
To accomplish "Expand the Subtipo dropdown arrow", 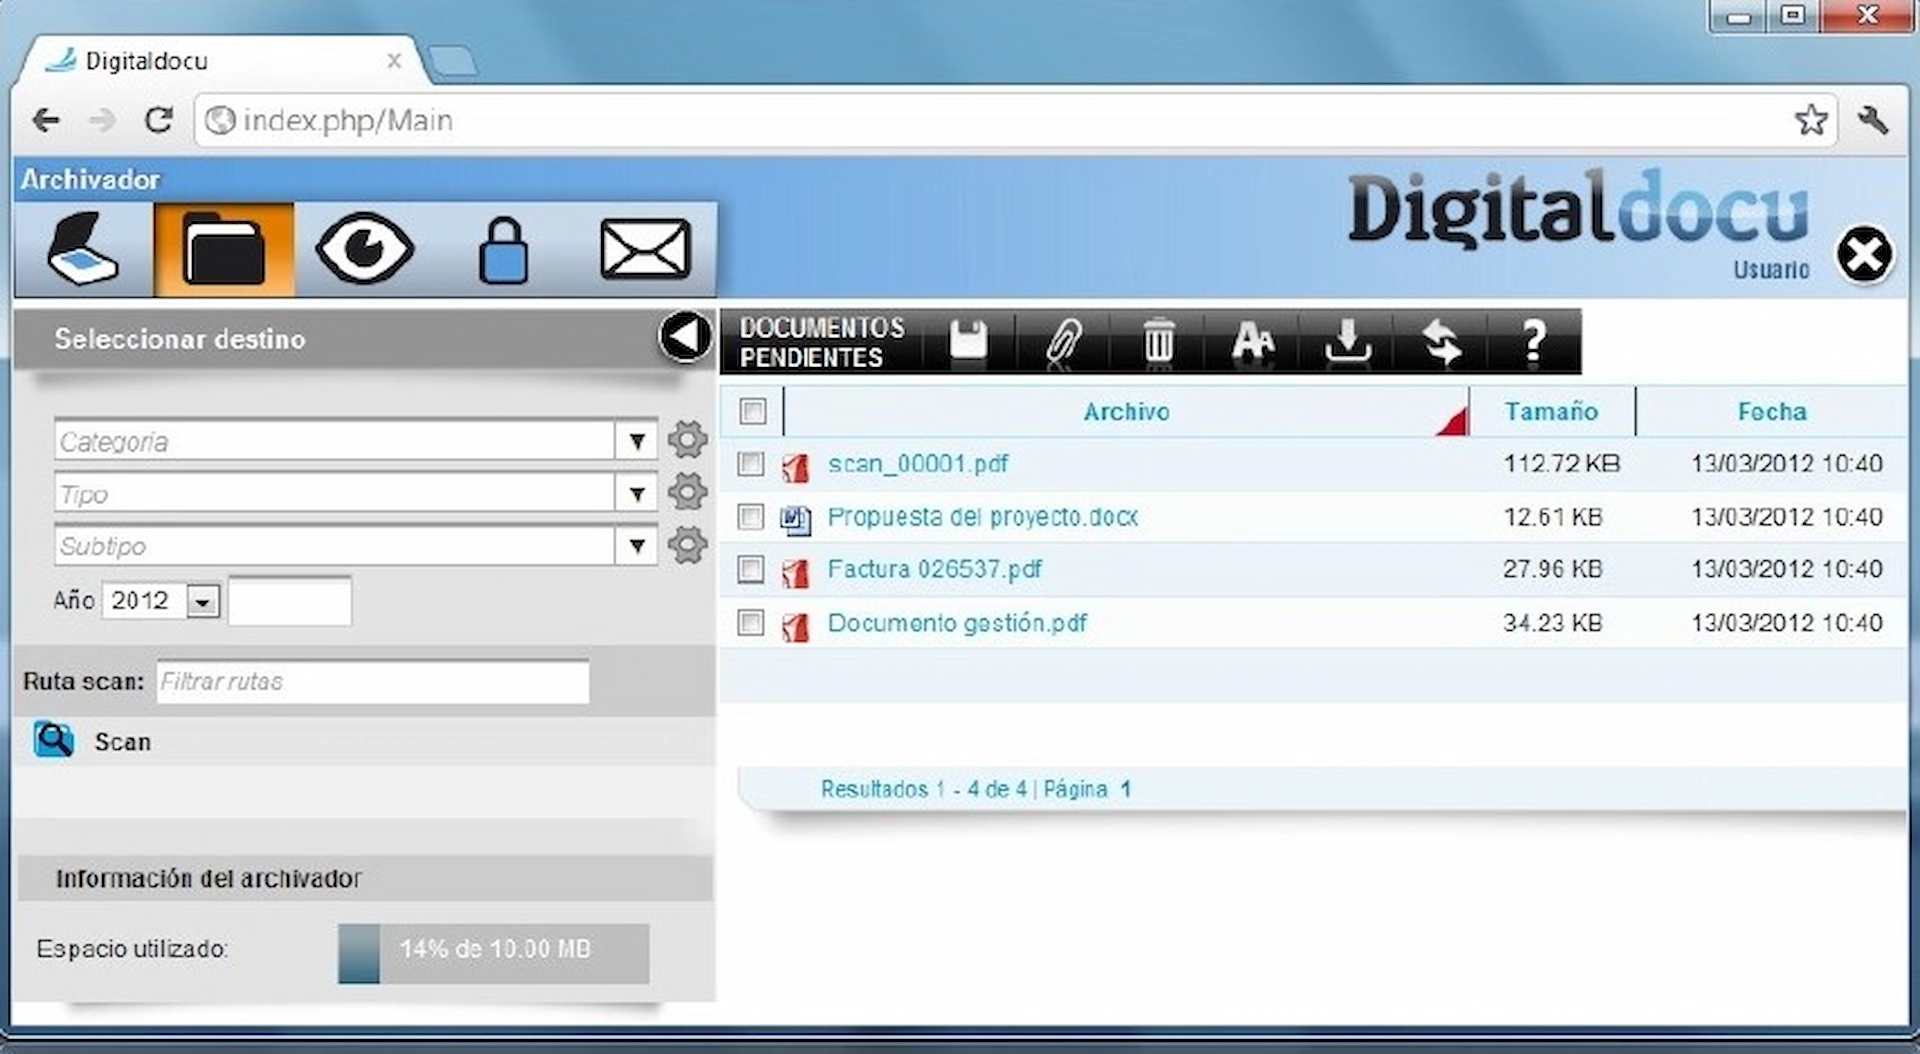I will pyautogui.click(x=636, y=546).
